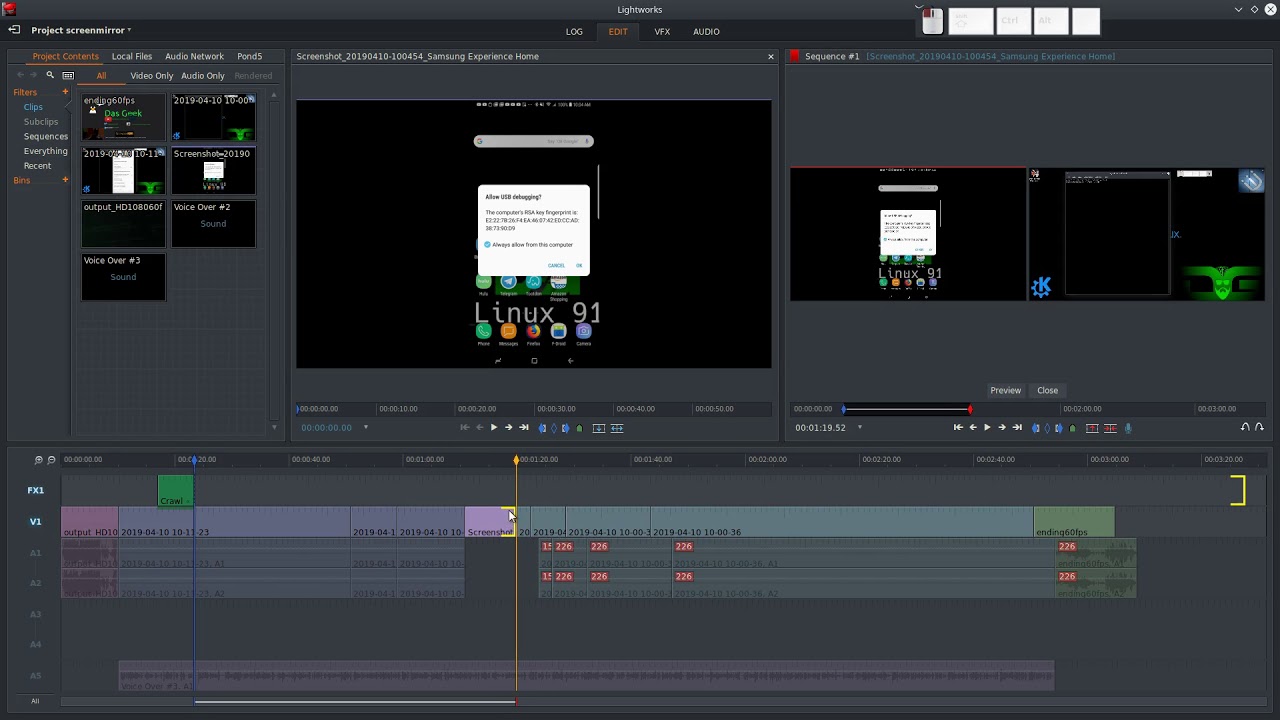The image size is (1280, 720).
Task: Click the Preview button
Action: (x=1006, y=390)
